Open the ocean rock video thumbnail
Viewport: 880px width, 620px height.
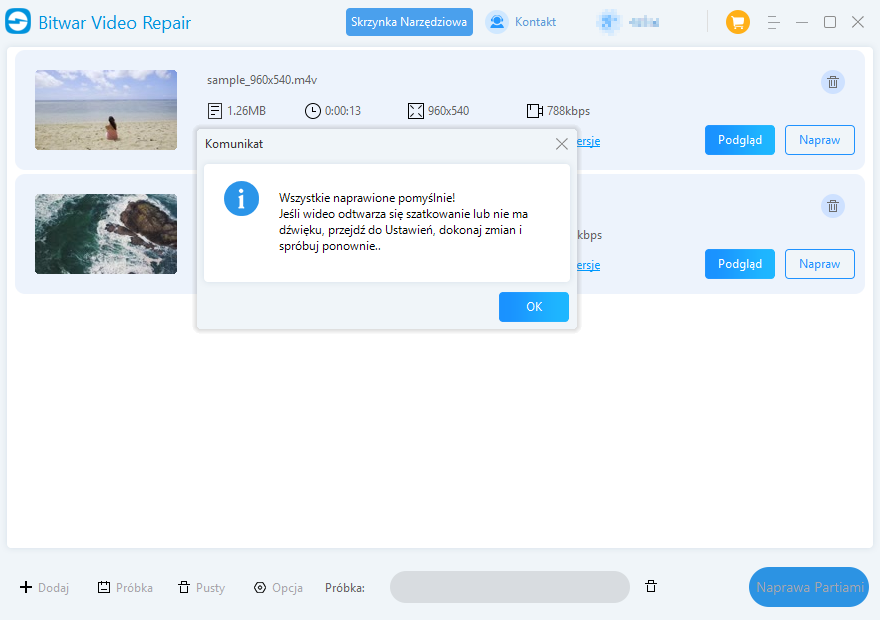click(x=106, y=234)
